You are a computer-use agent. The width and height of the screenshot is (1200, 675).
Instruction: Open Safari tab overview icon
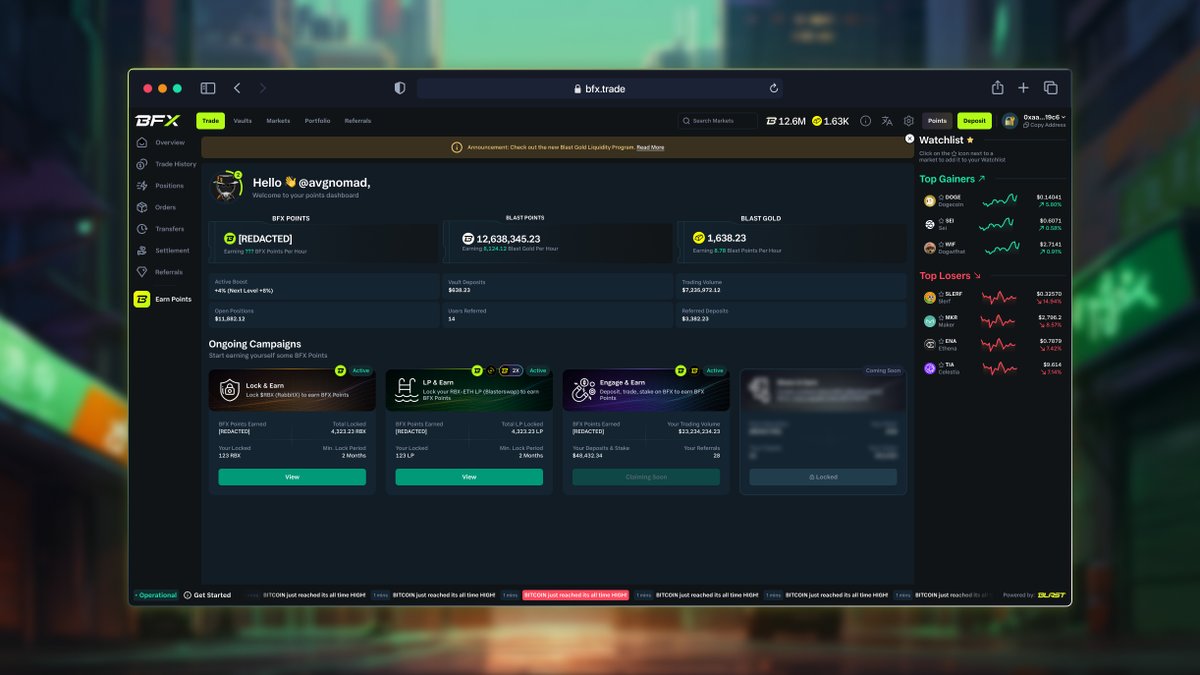(1051, 88)
